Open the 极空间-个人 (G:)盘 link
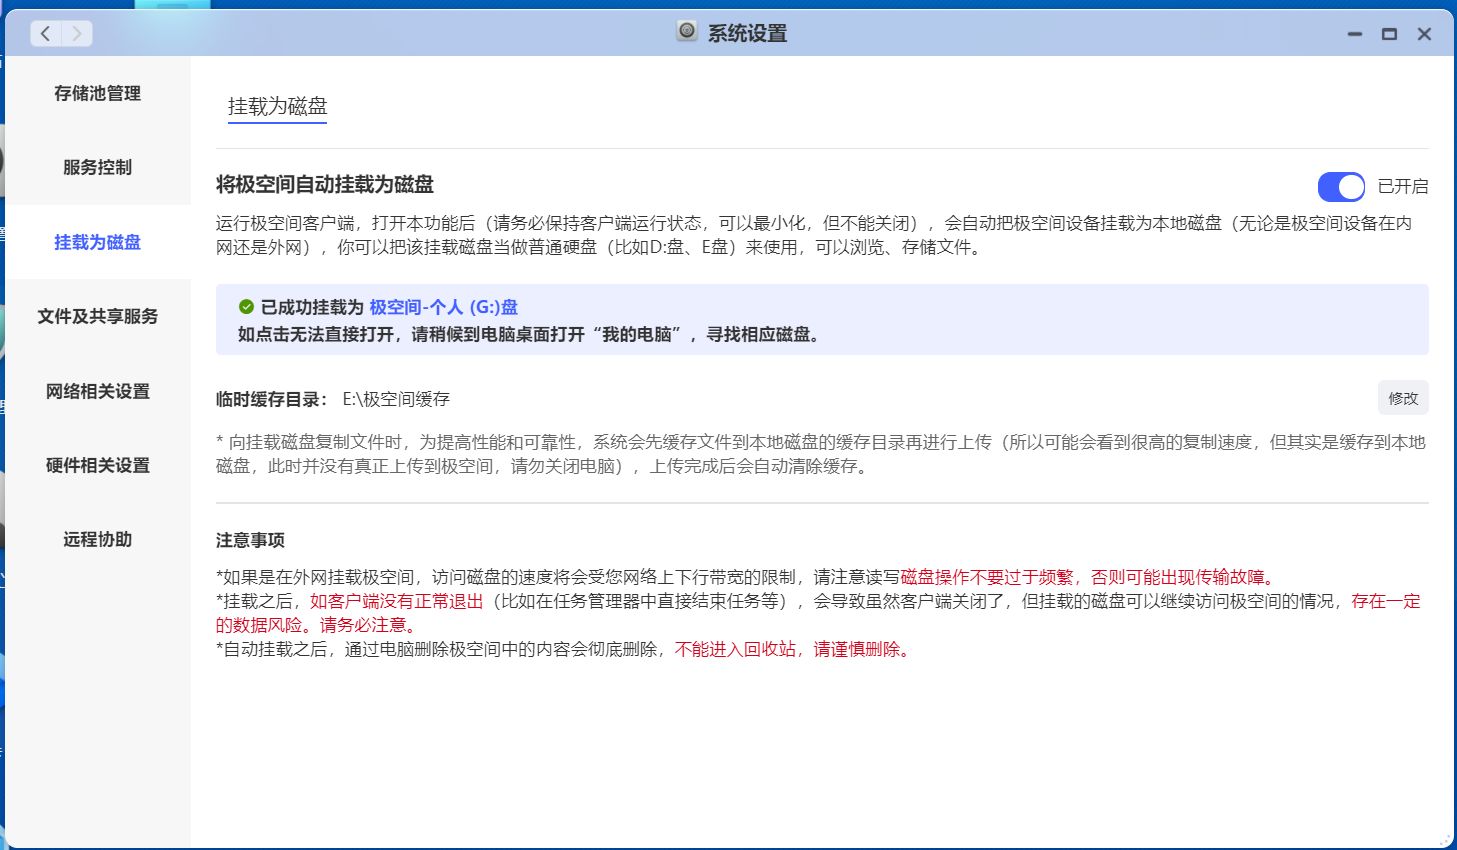The width and height of the screenshot is (1457, 850). click(444, 307)
